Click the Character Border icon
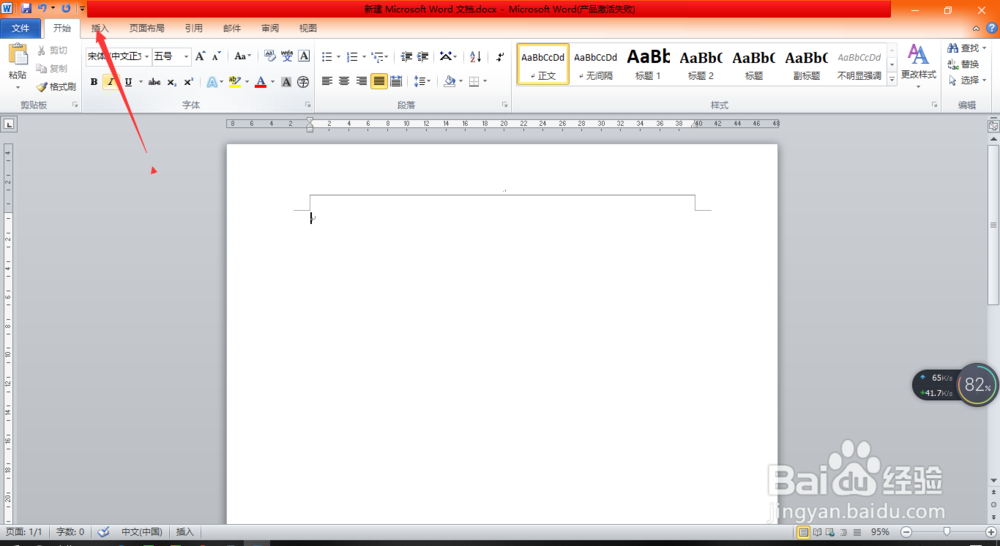The image size is (1000, 546). coord(304,56)
